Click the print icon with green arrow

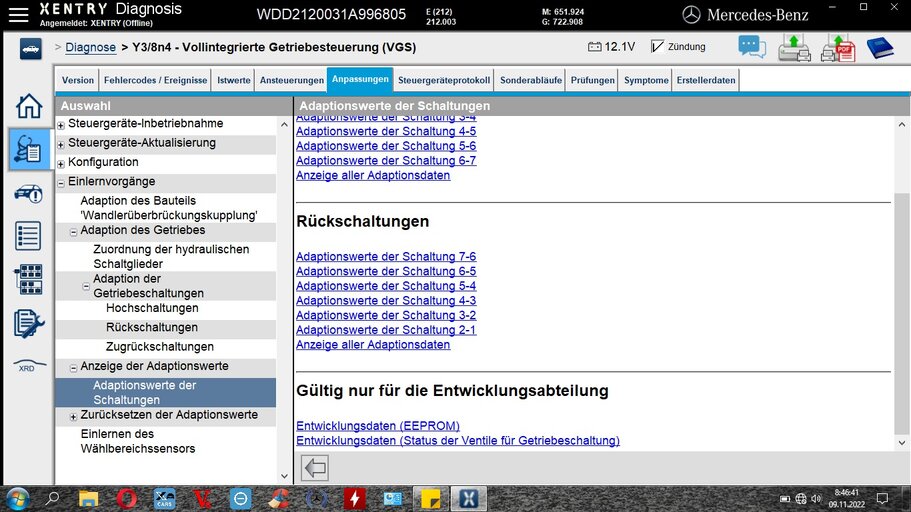coord(794,48)
